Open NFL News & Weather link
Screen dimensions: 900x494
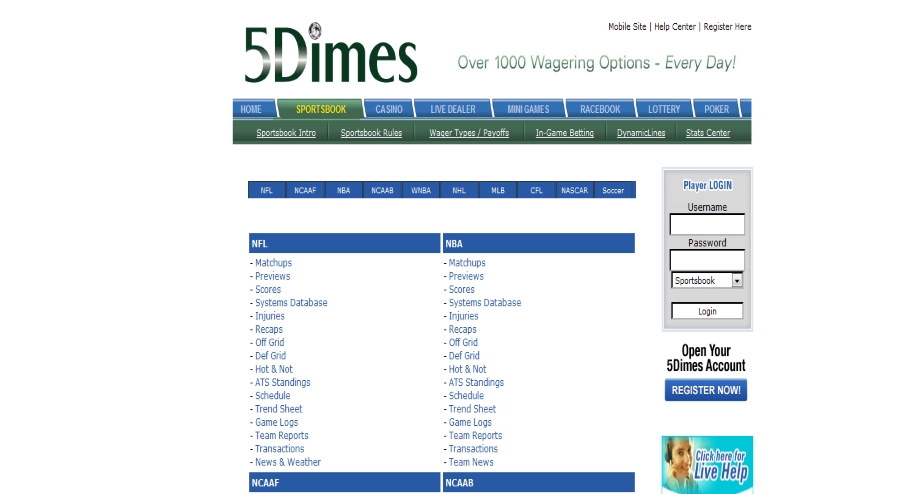pos(288,462)
